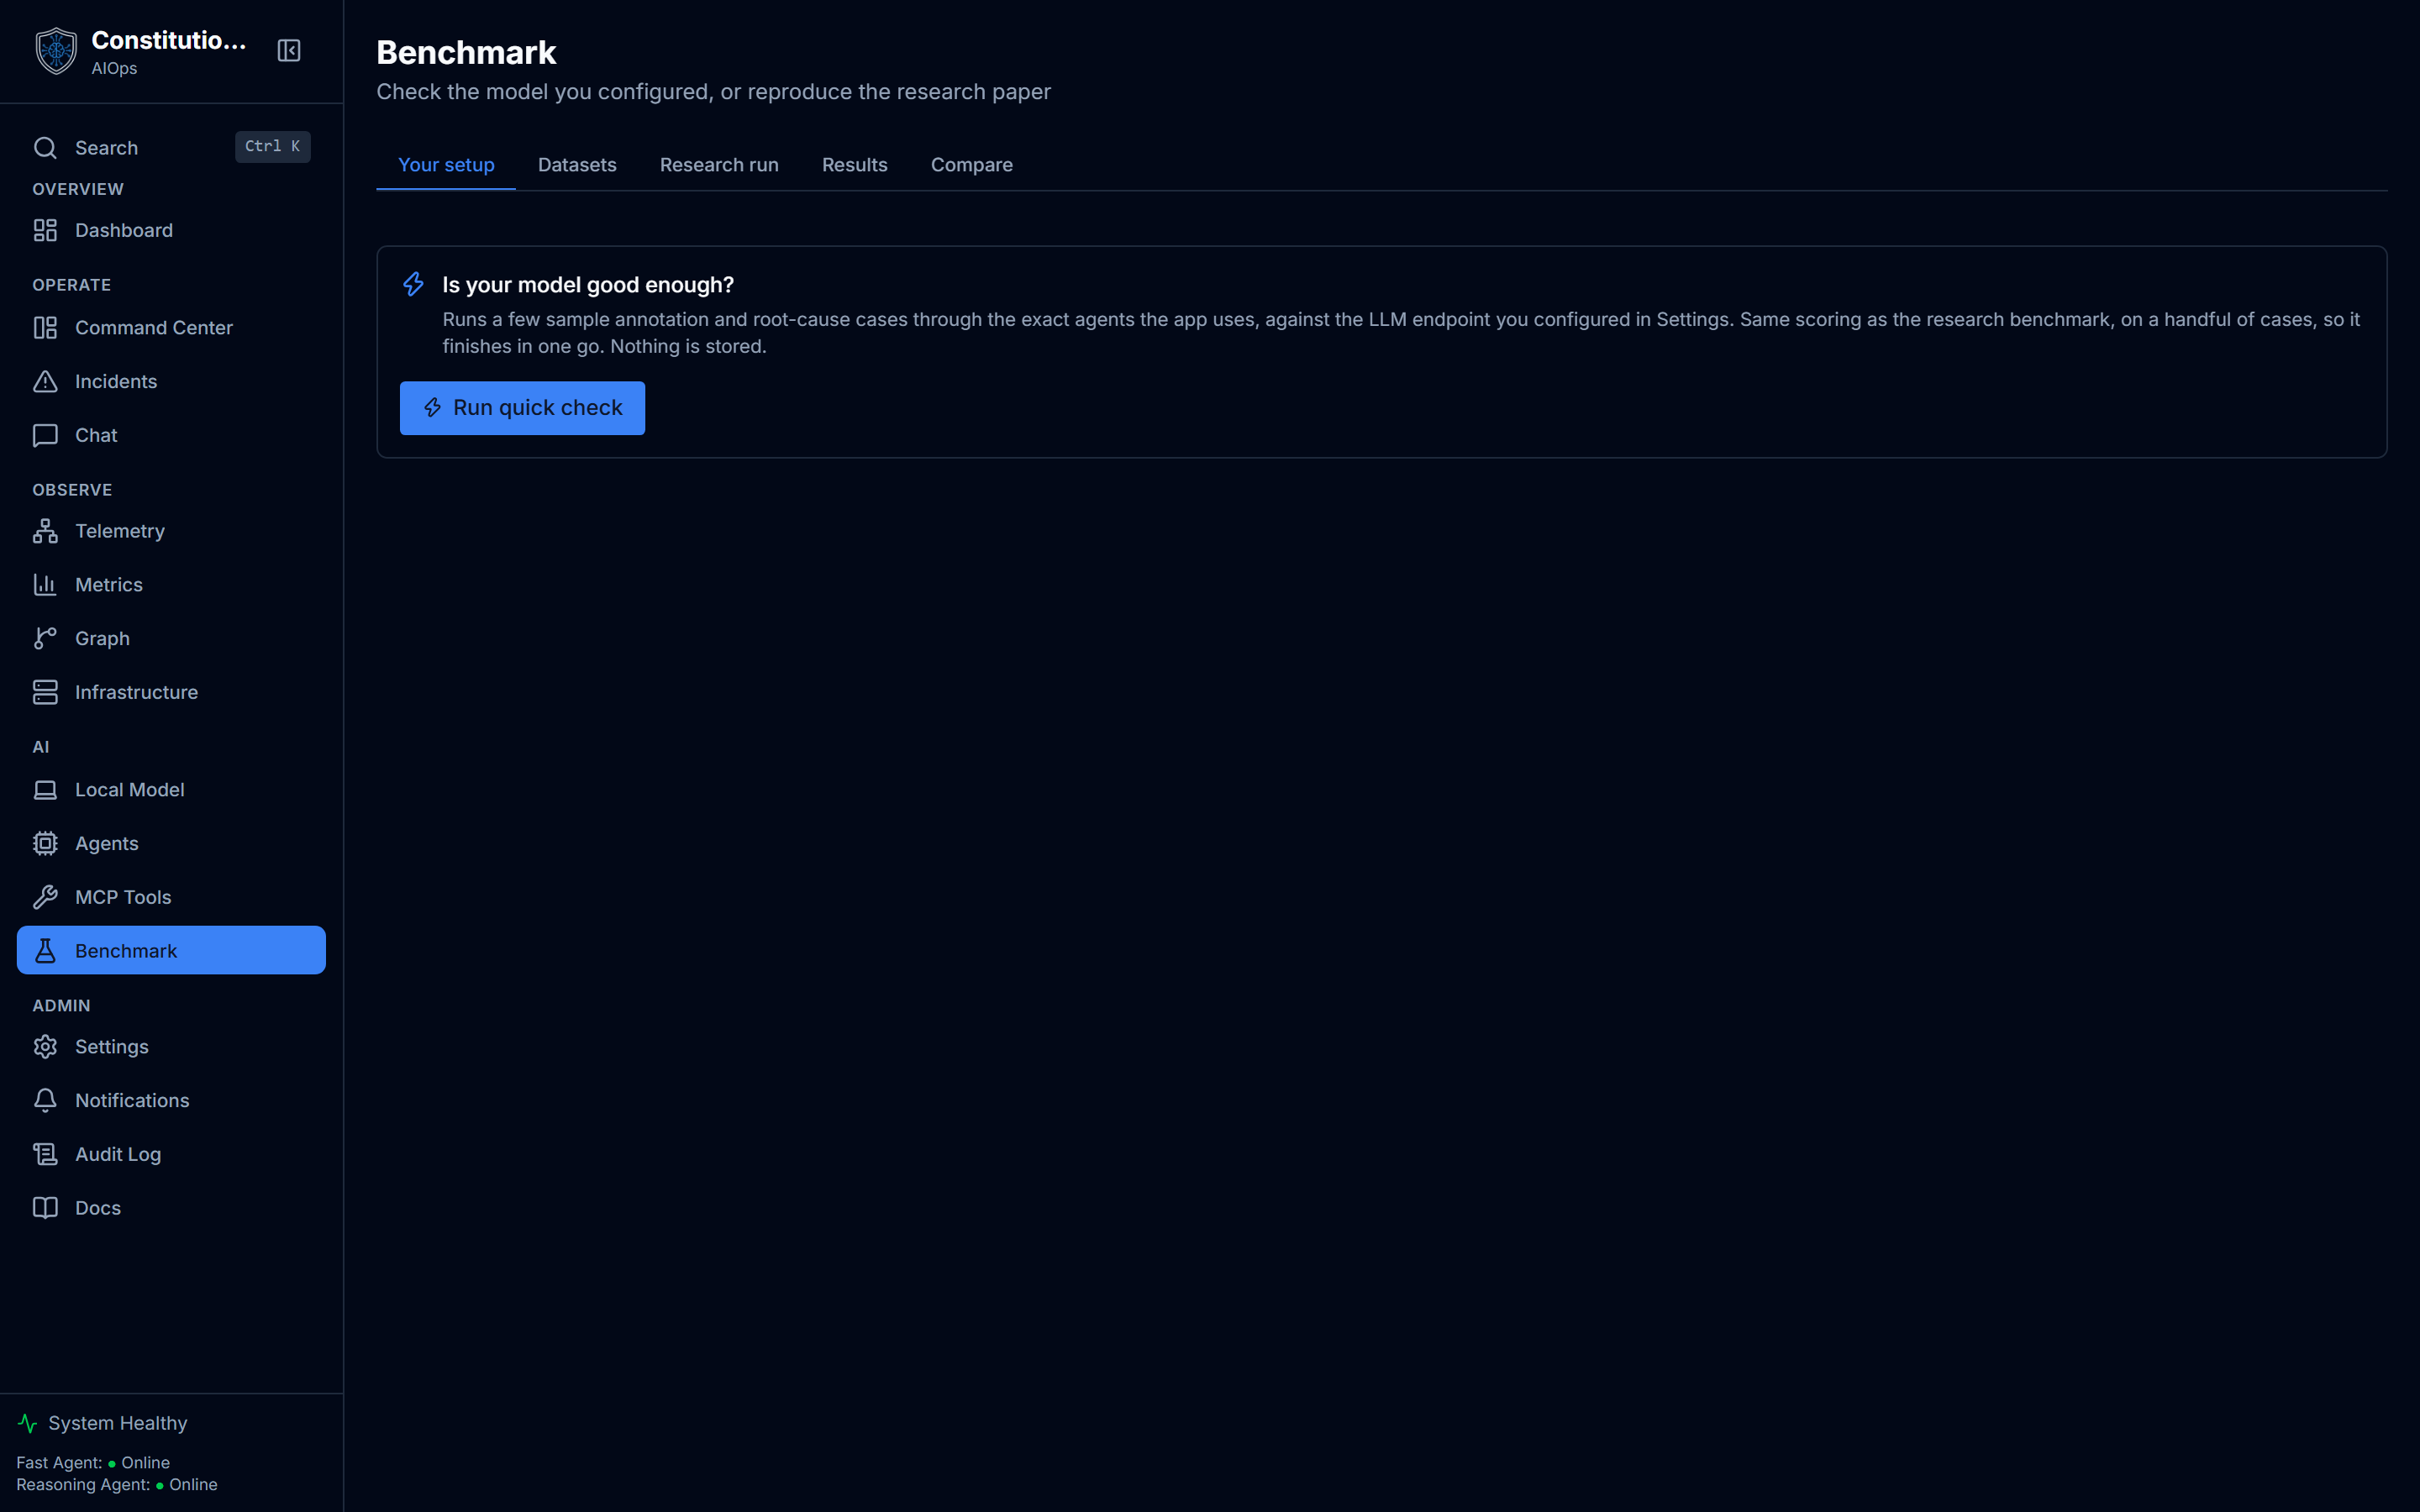Click the Benchmark flask icon
The image size is (2420, 1512).
(45, 951)
